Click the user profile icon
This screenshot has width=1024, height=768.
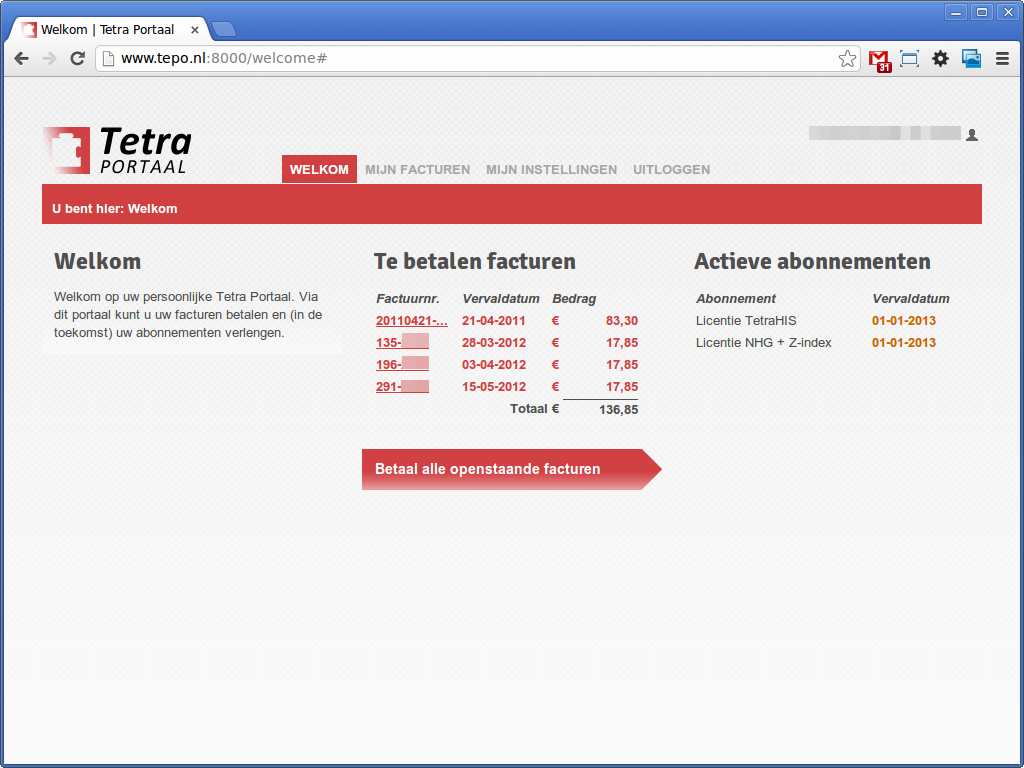[x=971, y=135]
